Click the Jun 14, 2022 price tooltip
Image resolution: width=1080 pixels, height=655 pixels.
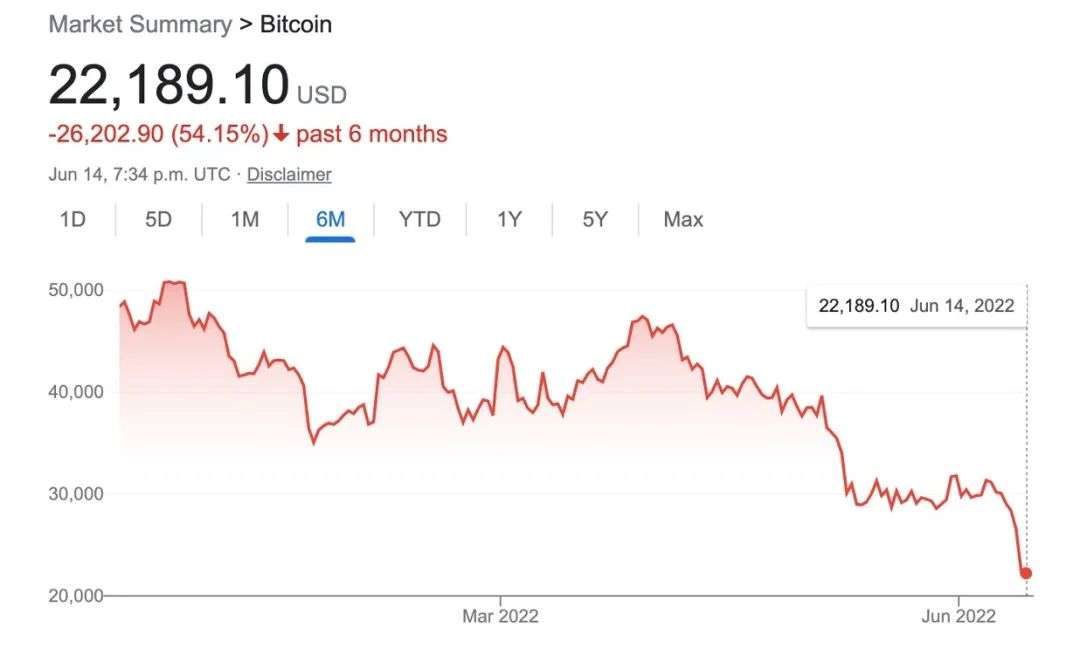[916, 305]
